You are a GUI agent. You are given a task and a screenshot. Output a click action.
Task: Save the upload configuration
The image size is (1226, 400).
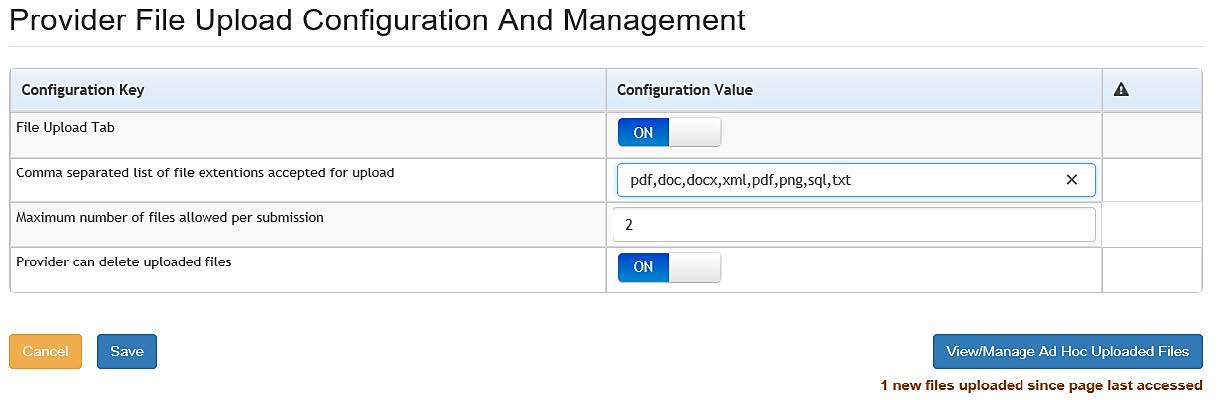click(127, 351)
